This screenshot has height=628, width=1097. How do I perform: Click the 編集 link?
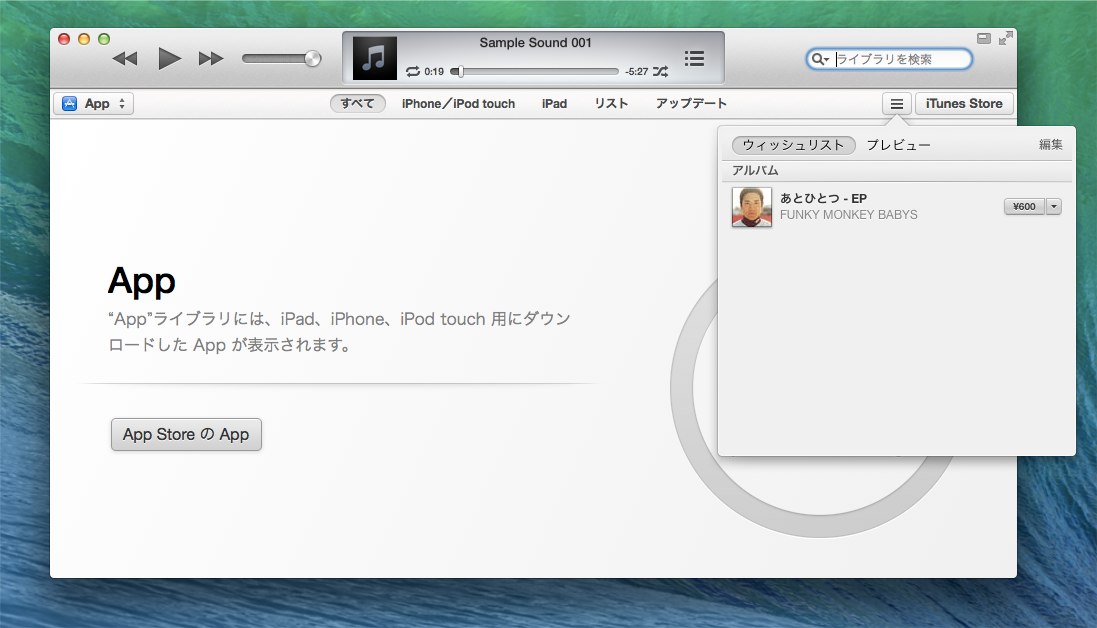point(1050,145)
